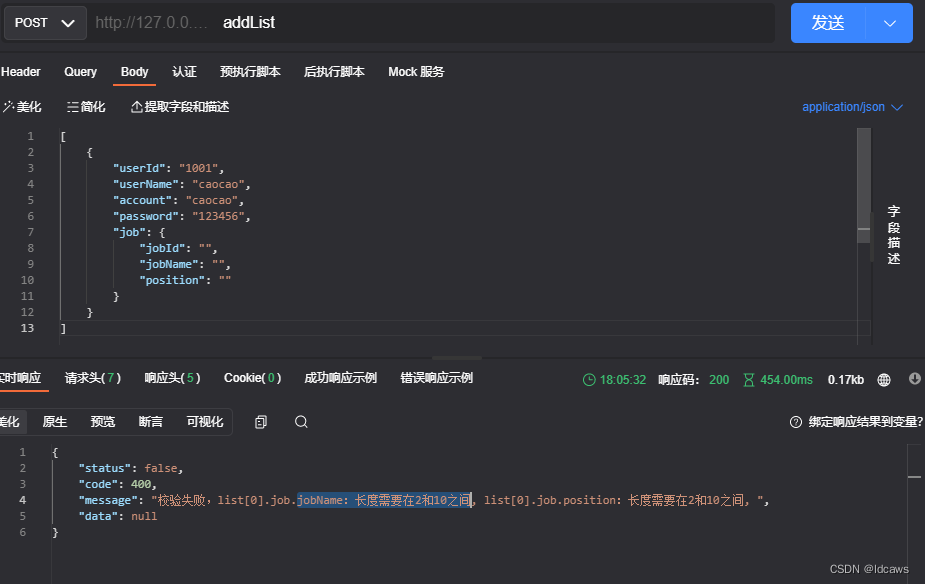Select the 可视化 visualization view
This screenshot has width=925, height=584.
205,422
